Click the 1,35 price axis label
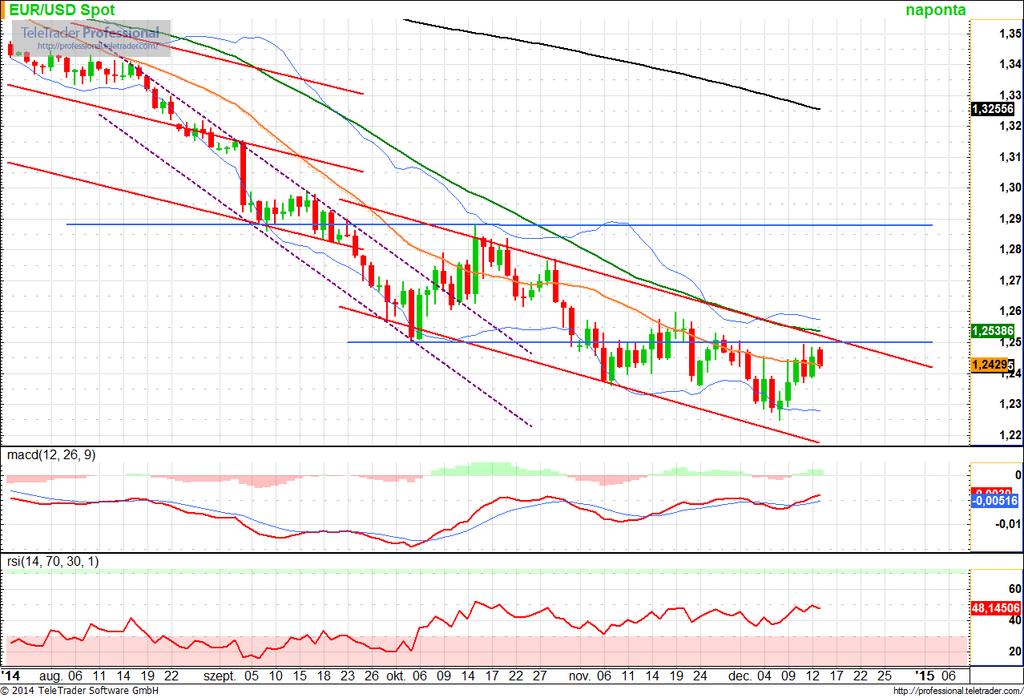This screenshot has width=1024, height=698. (1010, 33)
